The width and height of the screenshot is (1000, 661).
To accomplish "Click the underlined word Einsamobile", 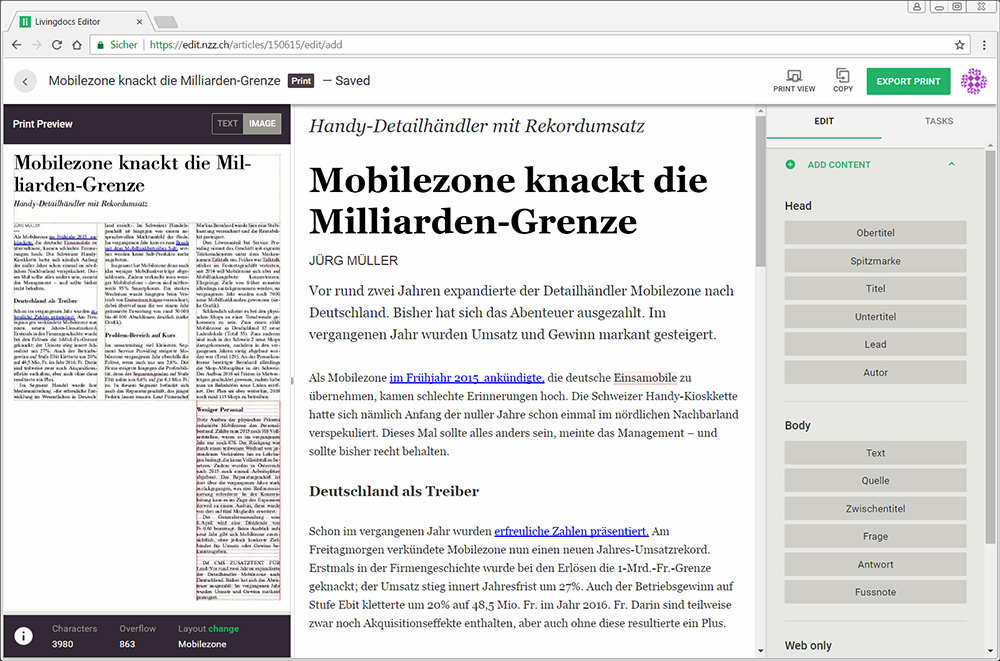I will [x=645, y=378].
